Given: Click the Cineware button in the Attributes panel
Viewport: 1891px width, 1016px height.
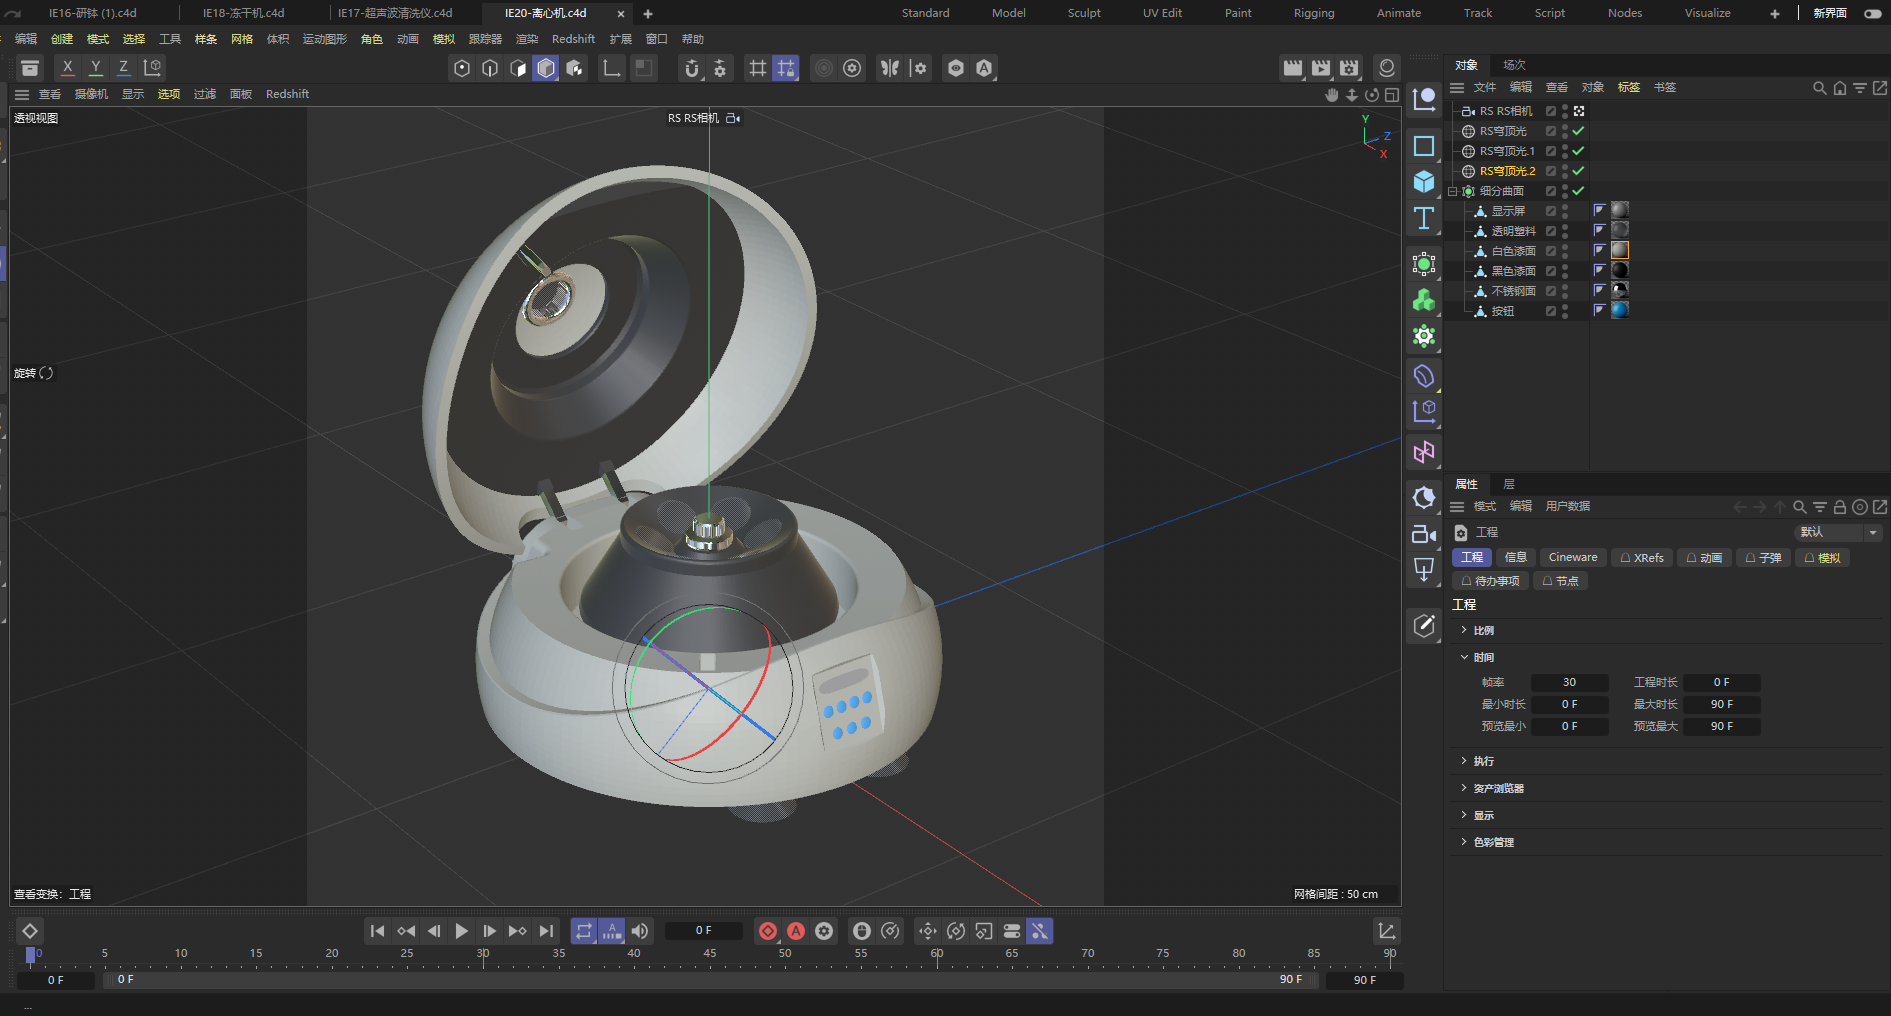Looking at the screenshot, I should (1572, 557).
